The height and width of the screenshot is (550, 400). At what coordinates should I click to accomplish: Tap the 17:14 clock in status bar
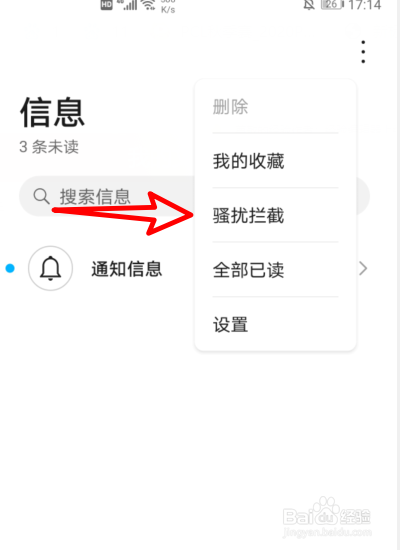(x=365, y=5)
